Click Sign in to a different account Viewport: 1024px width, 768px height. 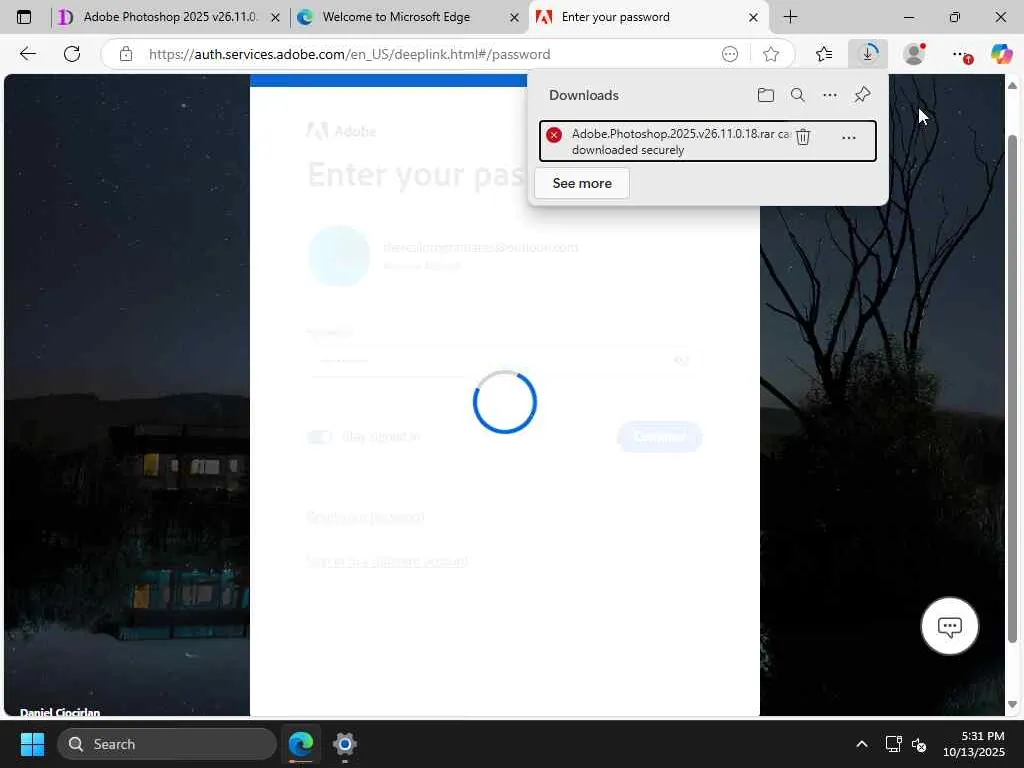click(x=387, y=561)
